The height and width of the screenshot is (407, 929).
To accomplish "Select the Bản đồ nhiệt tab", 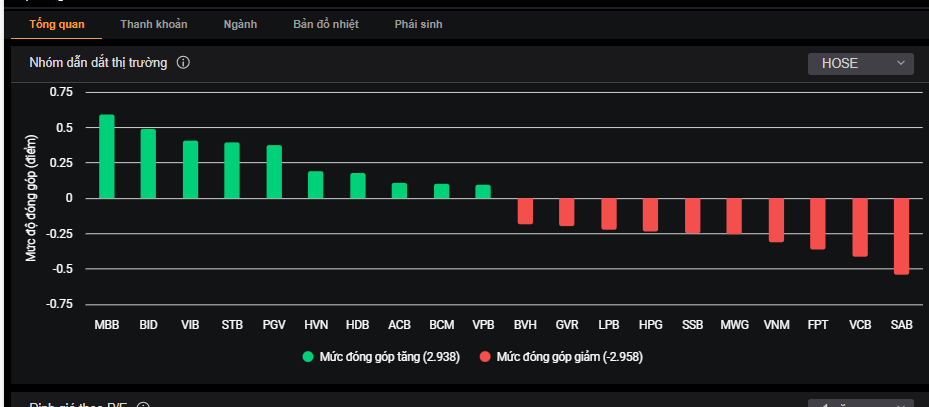I will pyautogui.click(x=325, y=24).
